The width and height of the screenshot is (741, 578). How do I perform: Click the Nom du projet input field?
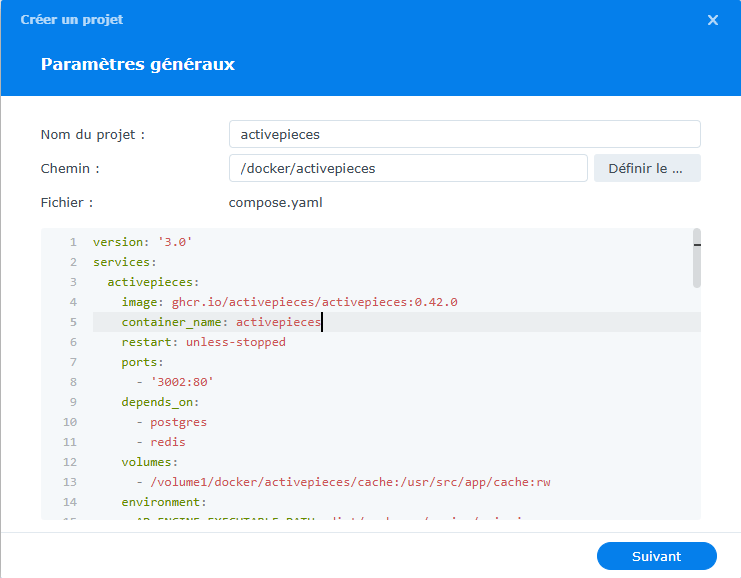click(464, 134)
